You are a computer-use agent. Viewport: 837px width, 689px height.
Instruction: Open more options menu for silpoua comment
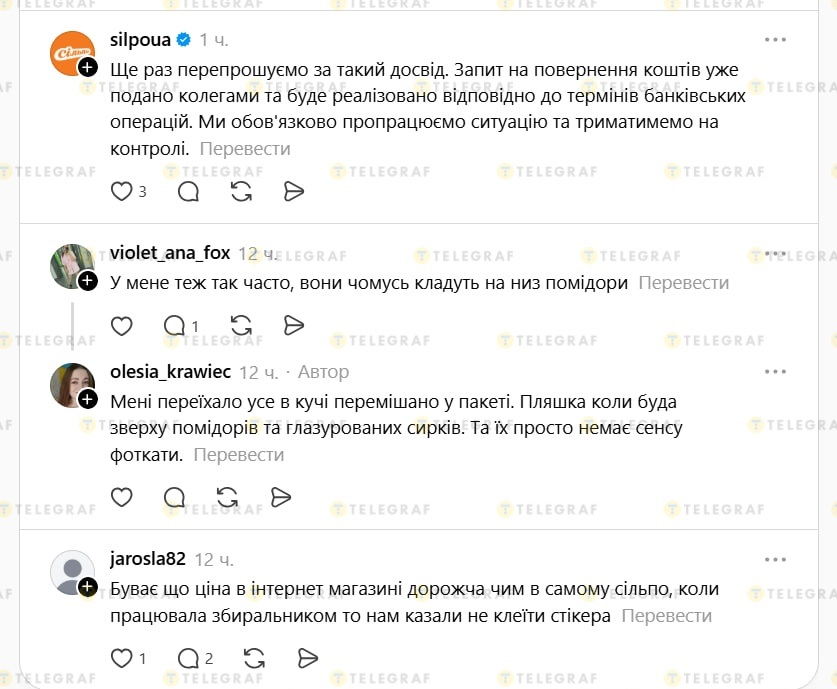[775, 39]
